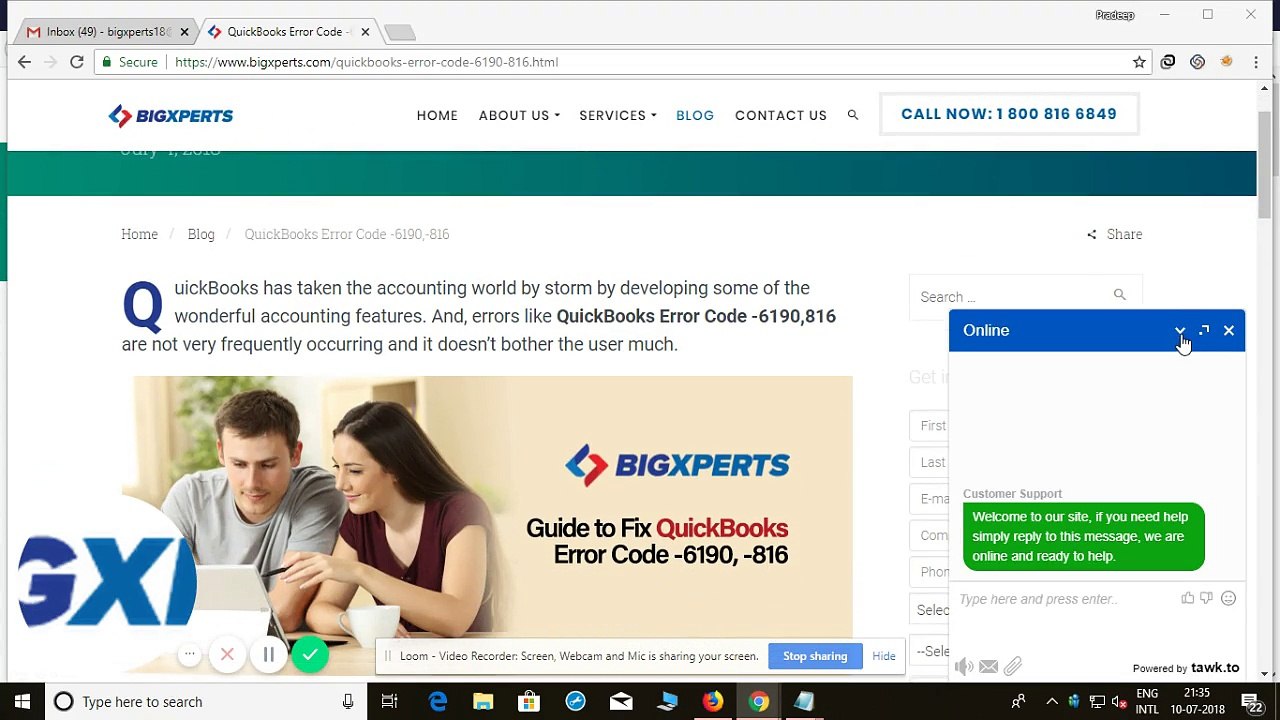This screenshot has height=720, width=1280.
Task: Expand the ABOUT US menu
Action: 519,115
